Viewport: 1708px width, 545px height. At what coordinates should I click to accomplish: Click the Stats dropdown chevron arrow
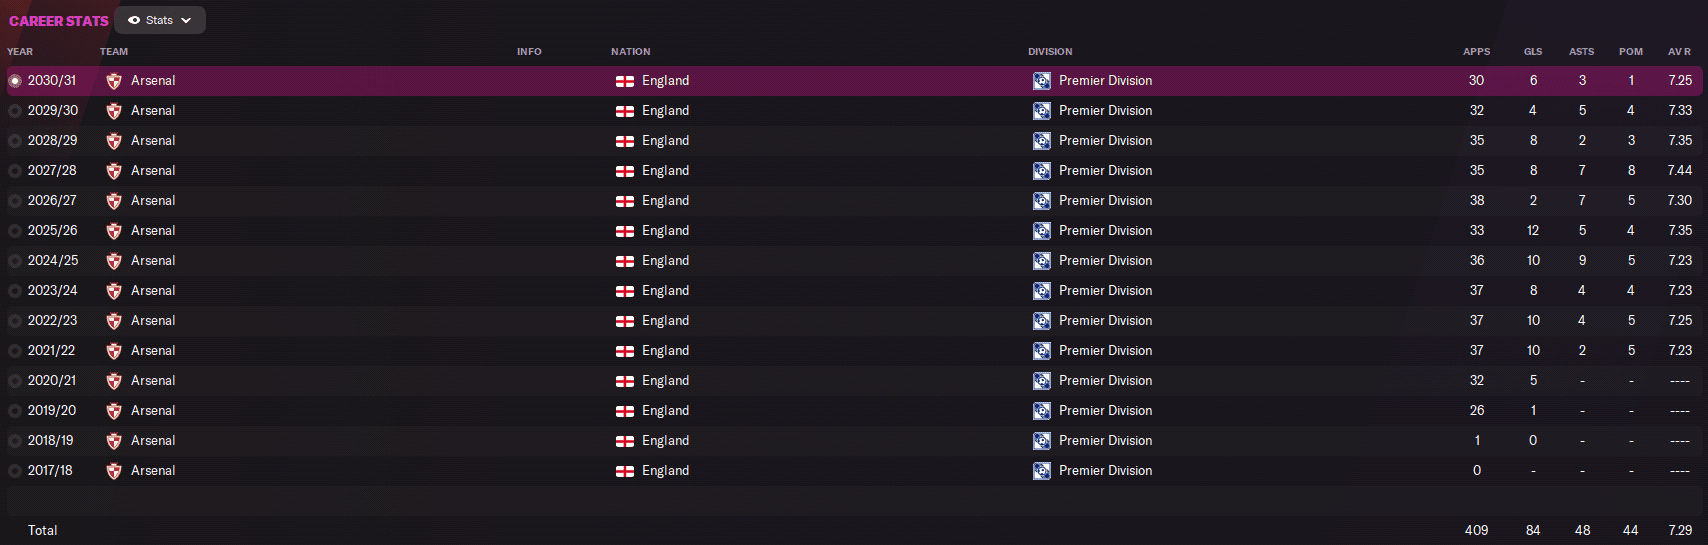click(186, 20)
